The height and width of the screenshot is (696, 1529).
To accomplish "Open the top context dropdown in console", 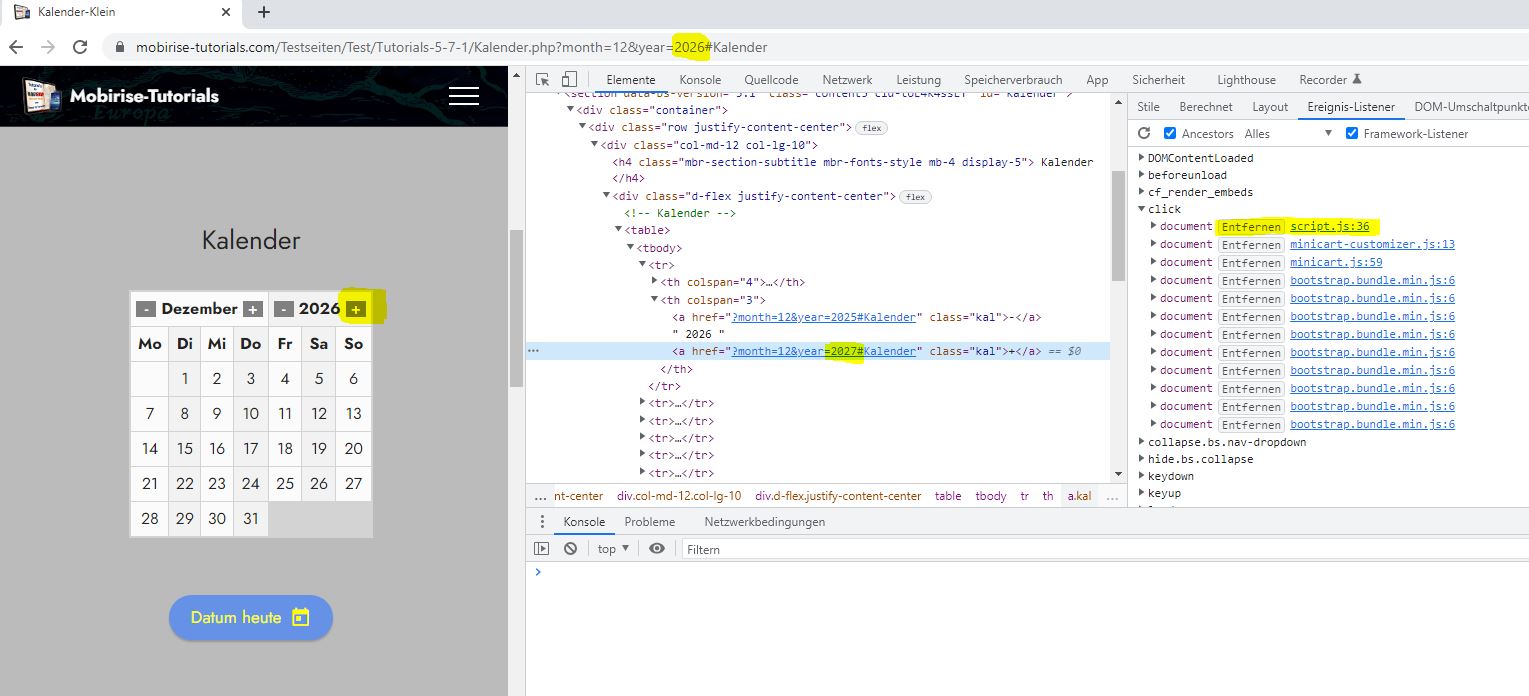I will coord(613,549).
